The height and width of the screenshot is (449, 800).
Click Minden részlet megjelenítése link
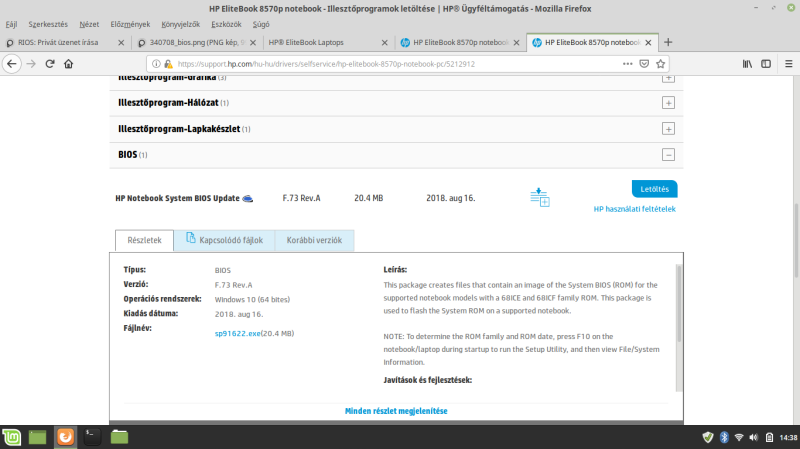tap(396, 411)
